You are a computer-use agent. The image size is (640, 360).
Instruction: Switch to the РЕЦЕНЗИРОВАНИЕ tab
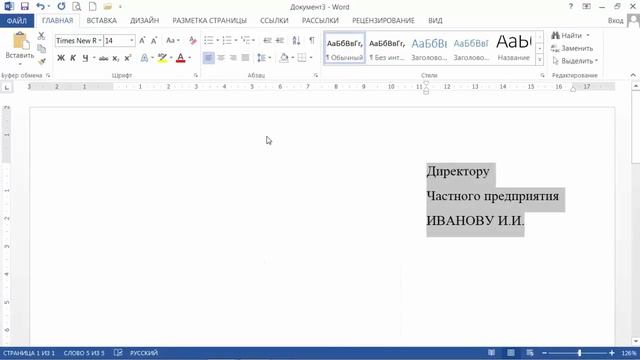(x=383, y=20)
